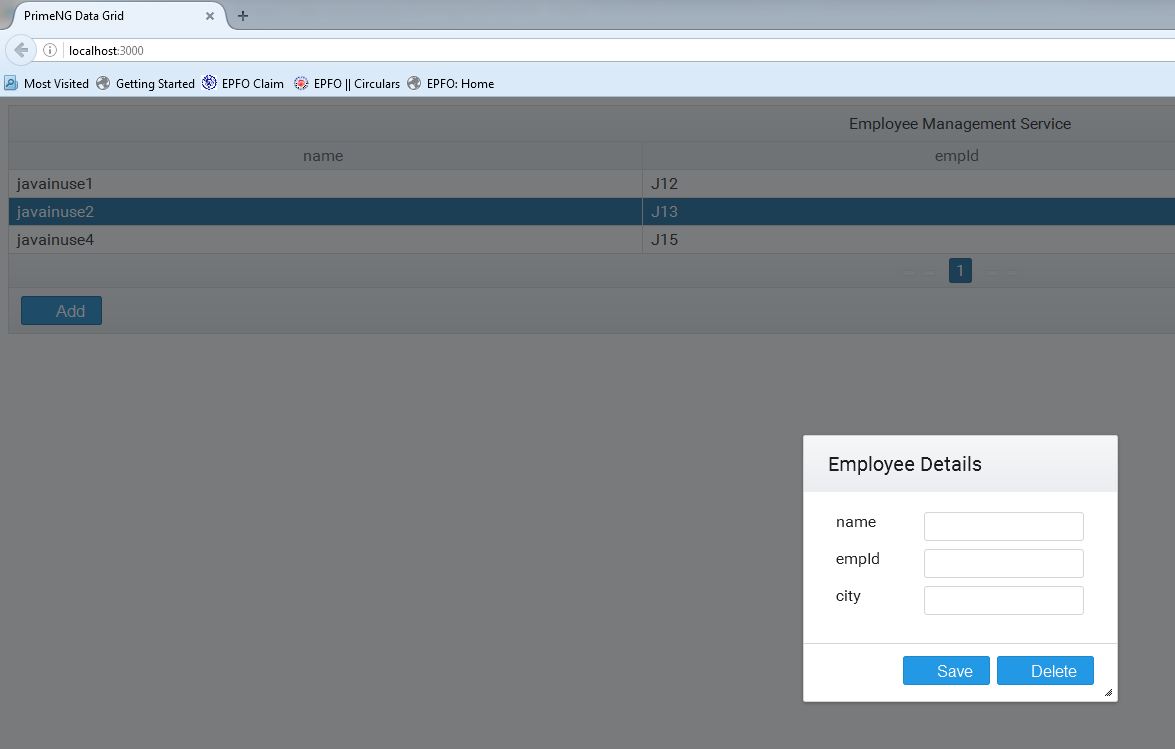Click the Employee Details dialog title bar

pyautogui.click(x=960, y=464)
